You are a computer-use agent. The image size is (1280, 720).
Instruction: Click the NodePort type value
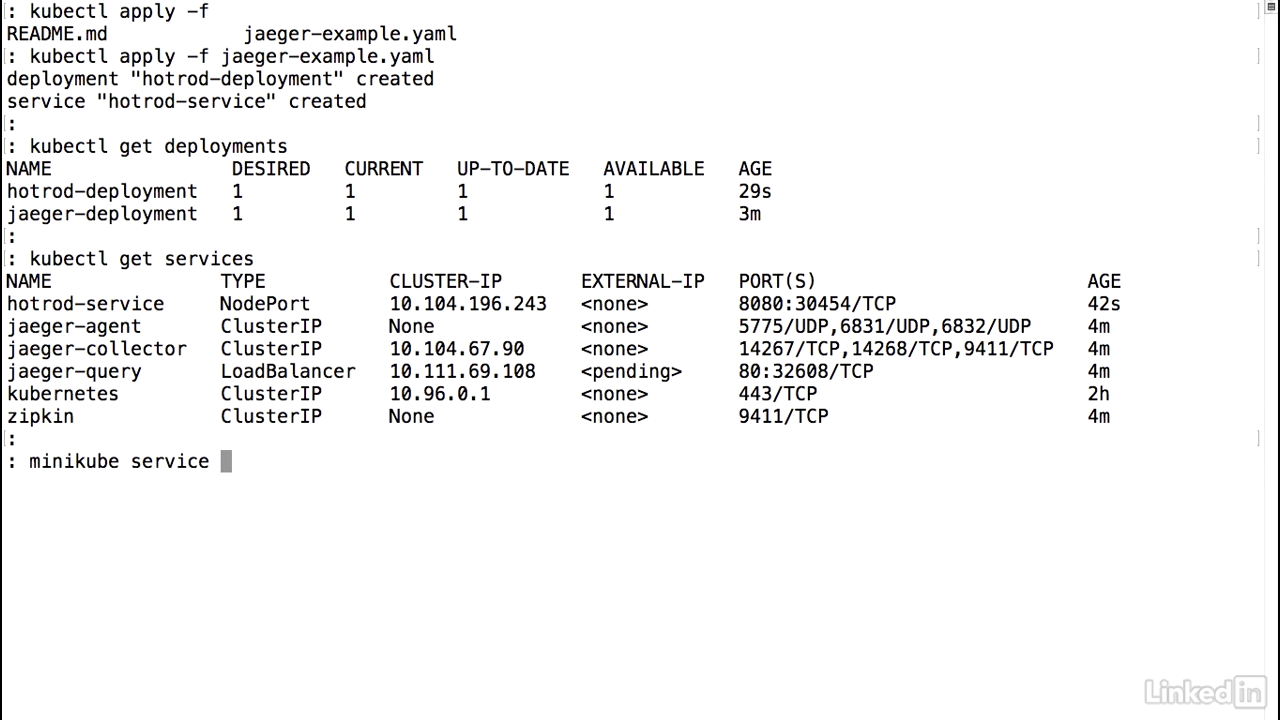(x=265, y=304)
